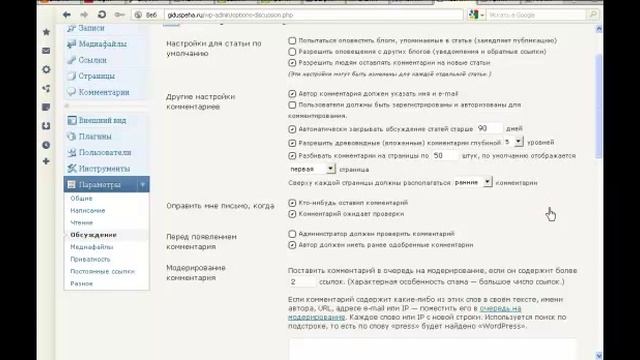This screenshot has height=360, width=640.
Task: Open the Постоянные ссылки submenu
Action: [x=102, y=271]
